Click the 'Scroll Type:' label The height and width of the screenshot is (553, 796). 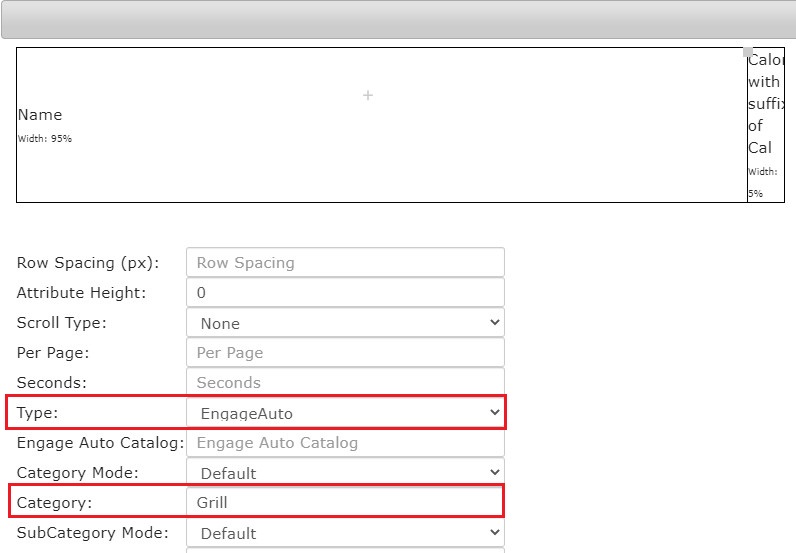(x=61, y=323)
